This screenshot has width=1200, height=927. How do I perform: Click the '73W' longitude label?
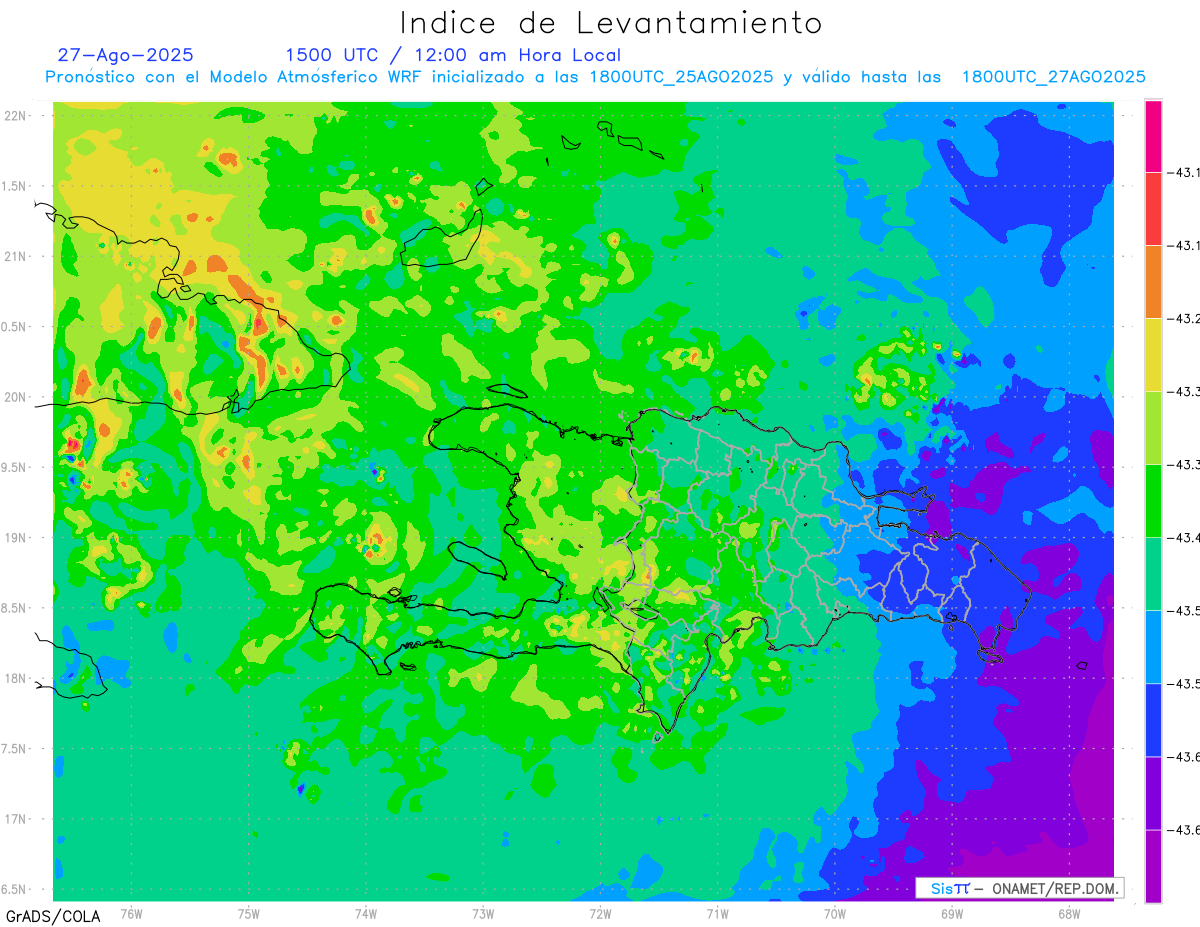click(483, 913)
